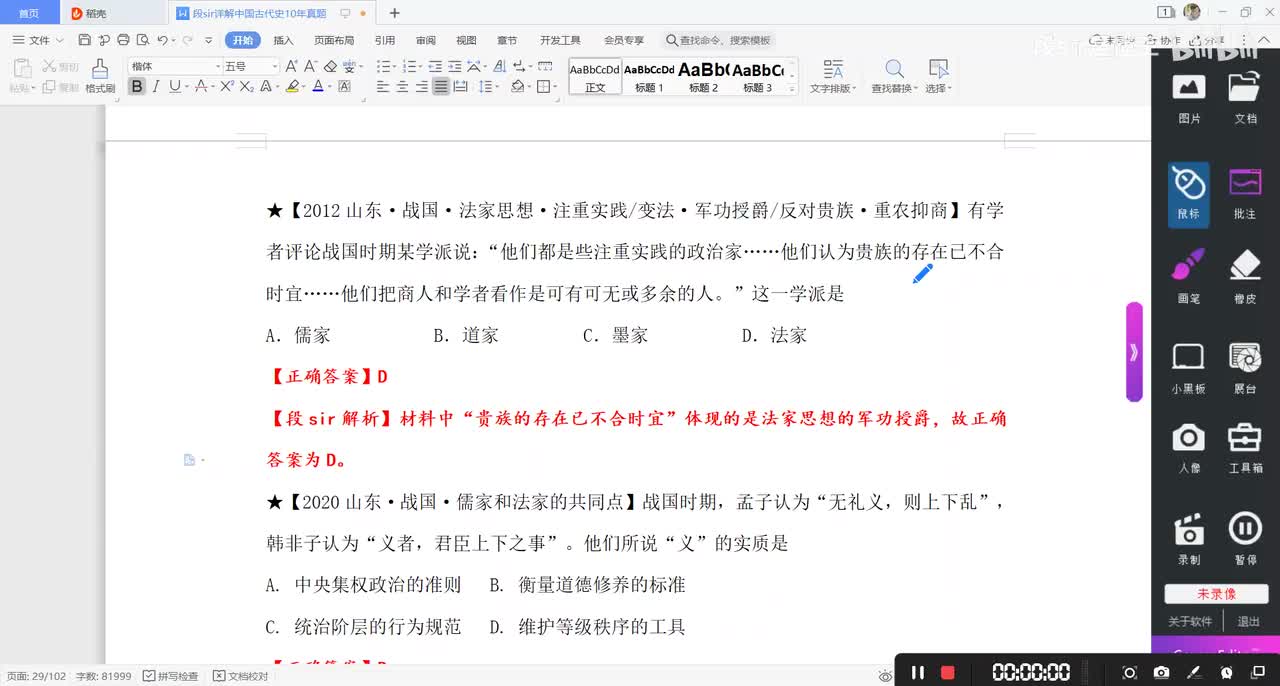
Task: Align text left
Action: 383,87
